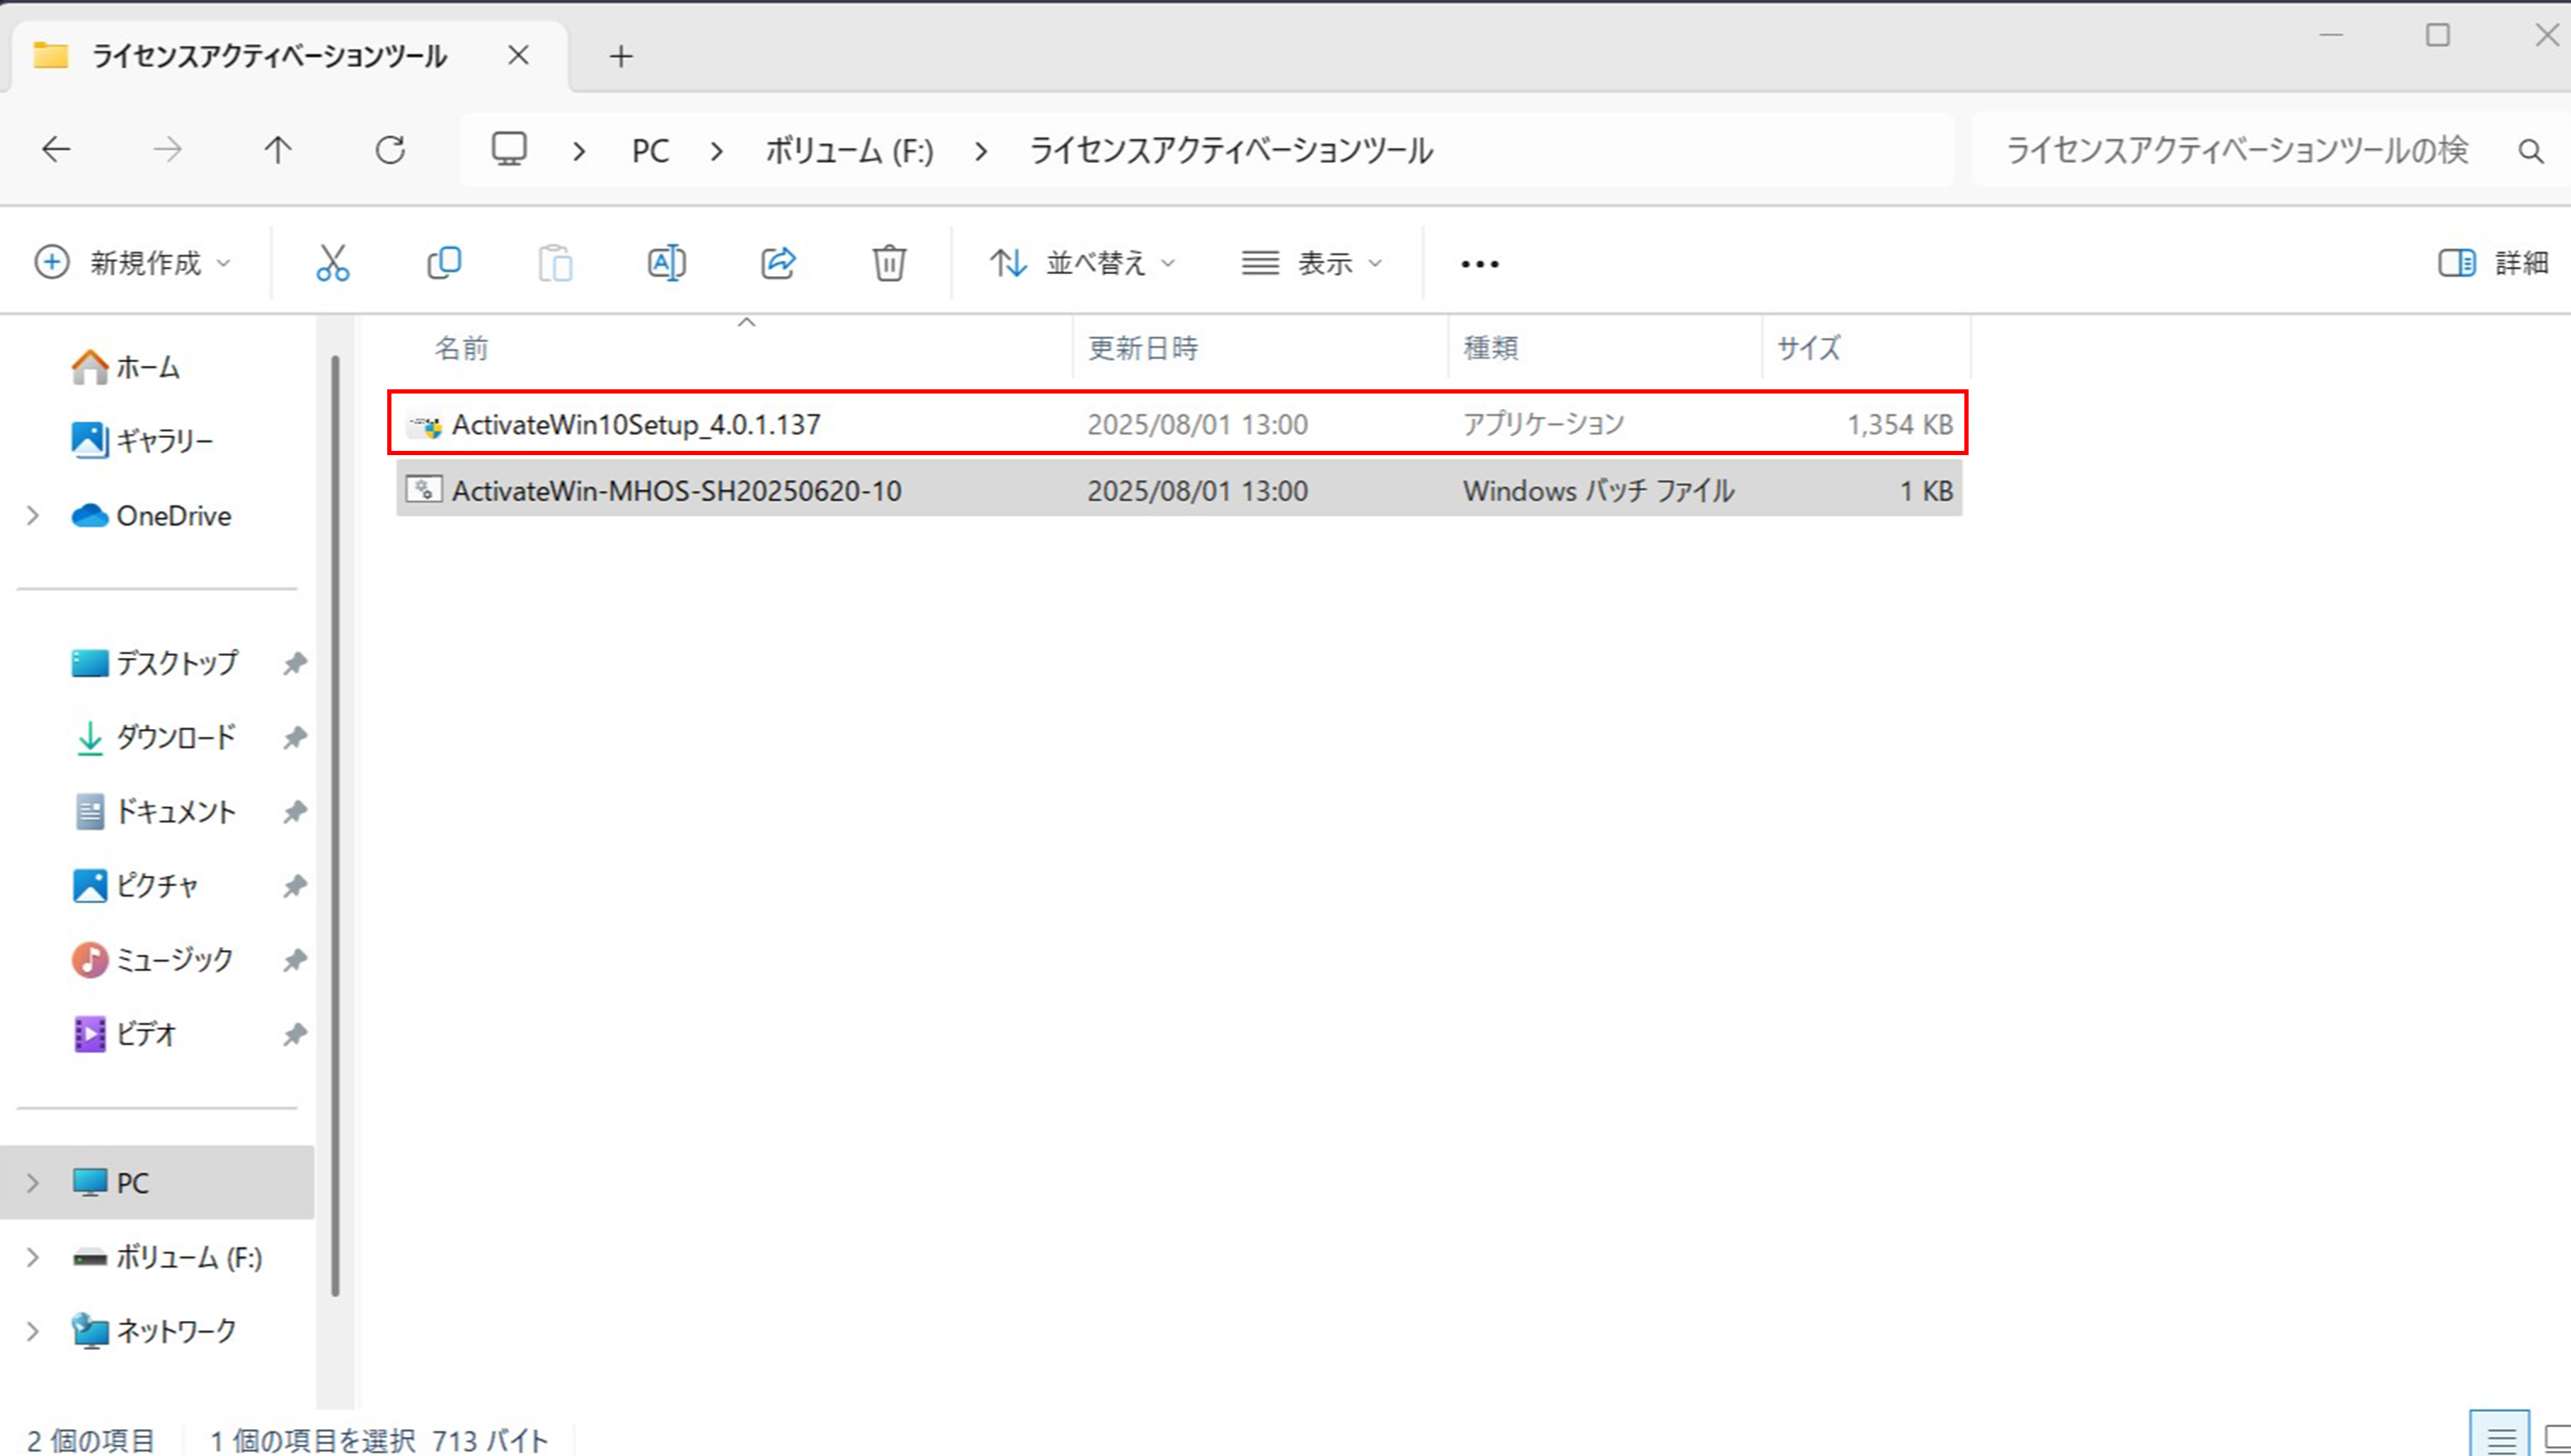Click the chevron before PC in address bar

pyautogui.click(x=579, y=151)
